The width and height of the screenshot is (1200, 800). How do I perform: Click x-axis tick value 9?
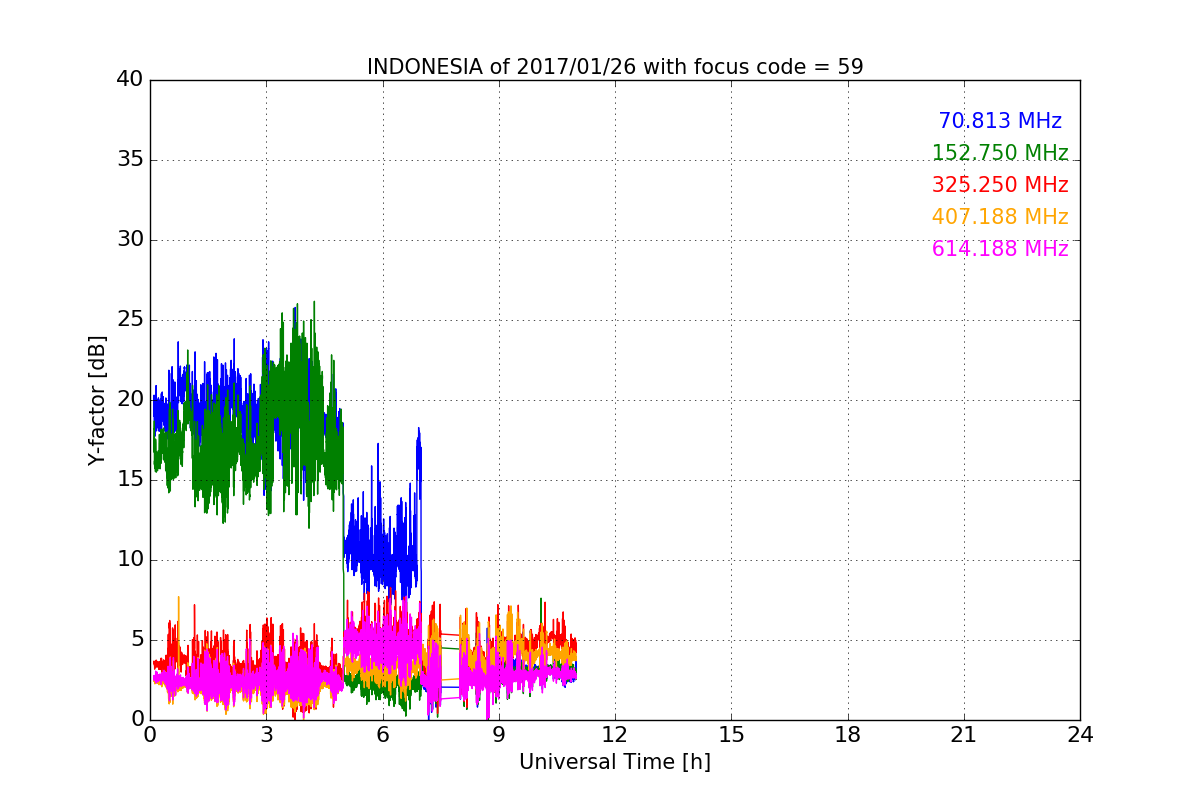coord(499,735)
